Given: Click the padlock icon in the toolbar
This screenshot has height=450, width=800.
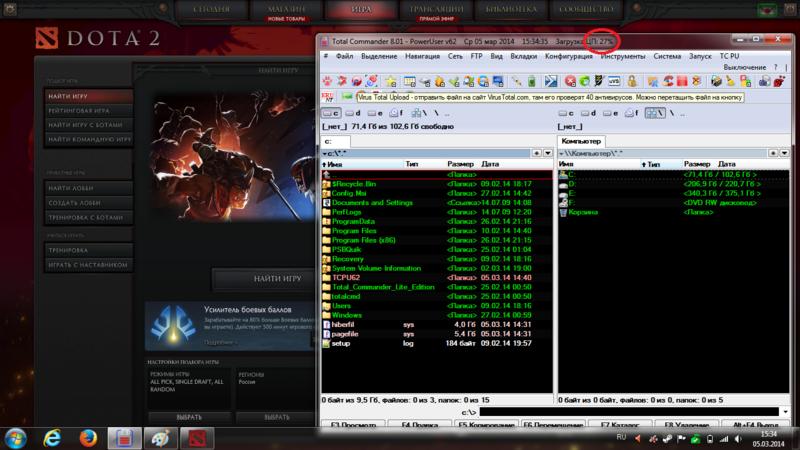Looking at the screenshot, I should click(x=632, y=81).
